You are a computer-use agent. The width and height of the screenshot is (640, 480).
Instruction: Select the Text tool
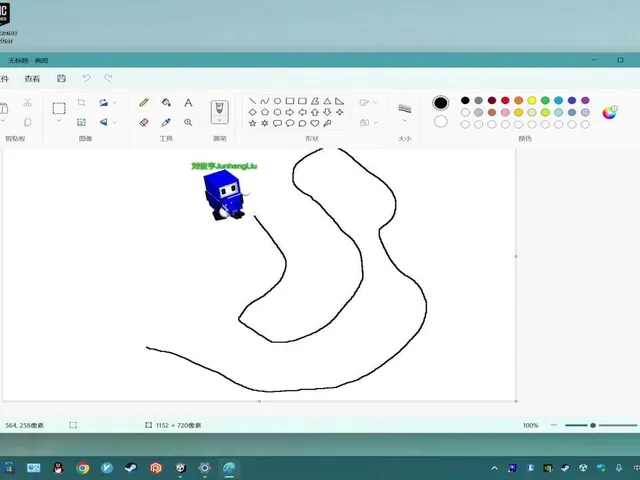pos(188,102)
